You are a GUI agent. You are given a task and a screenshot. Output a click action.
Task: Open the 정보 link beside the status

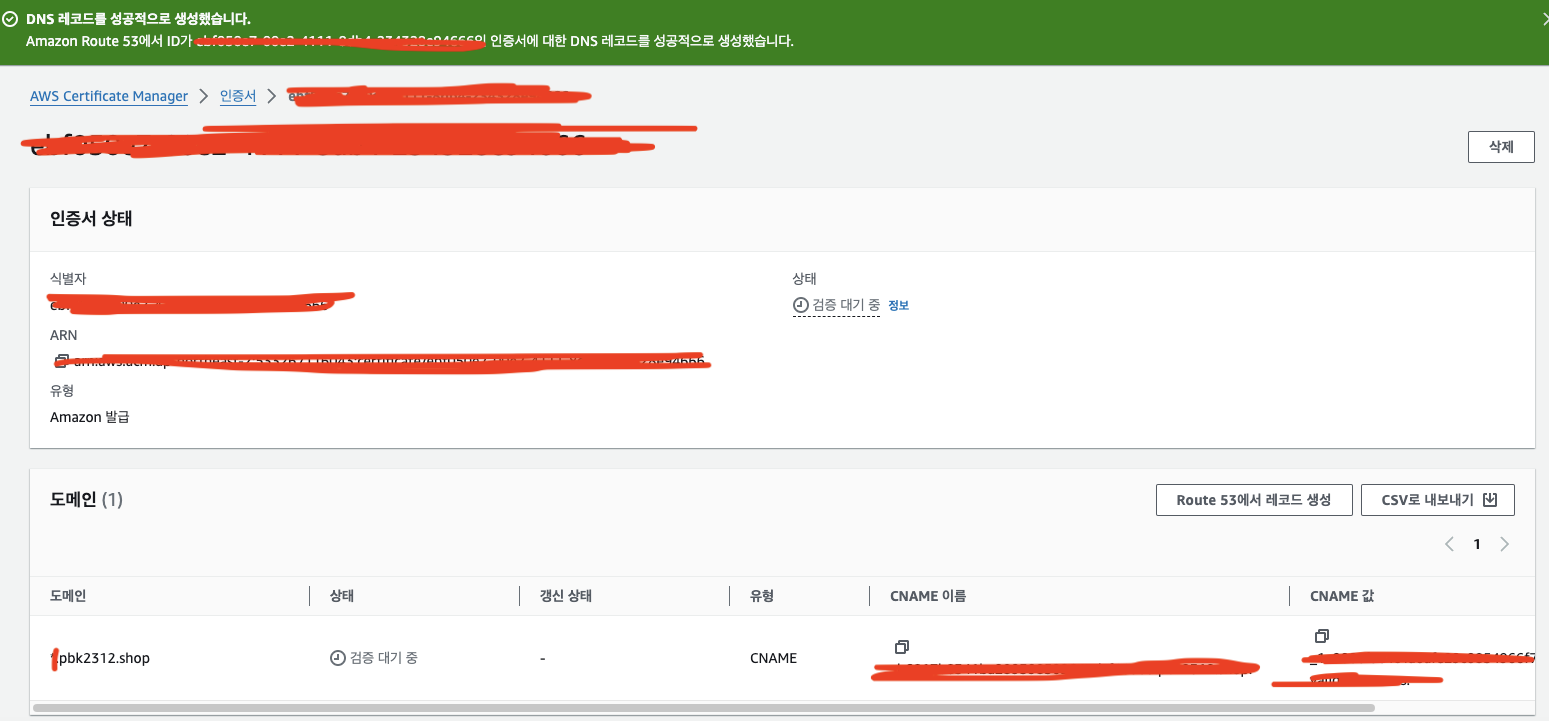pyautogui.click(x=898, y=305)
